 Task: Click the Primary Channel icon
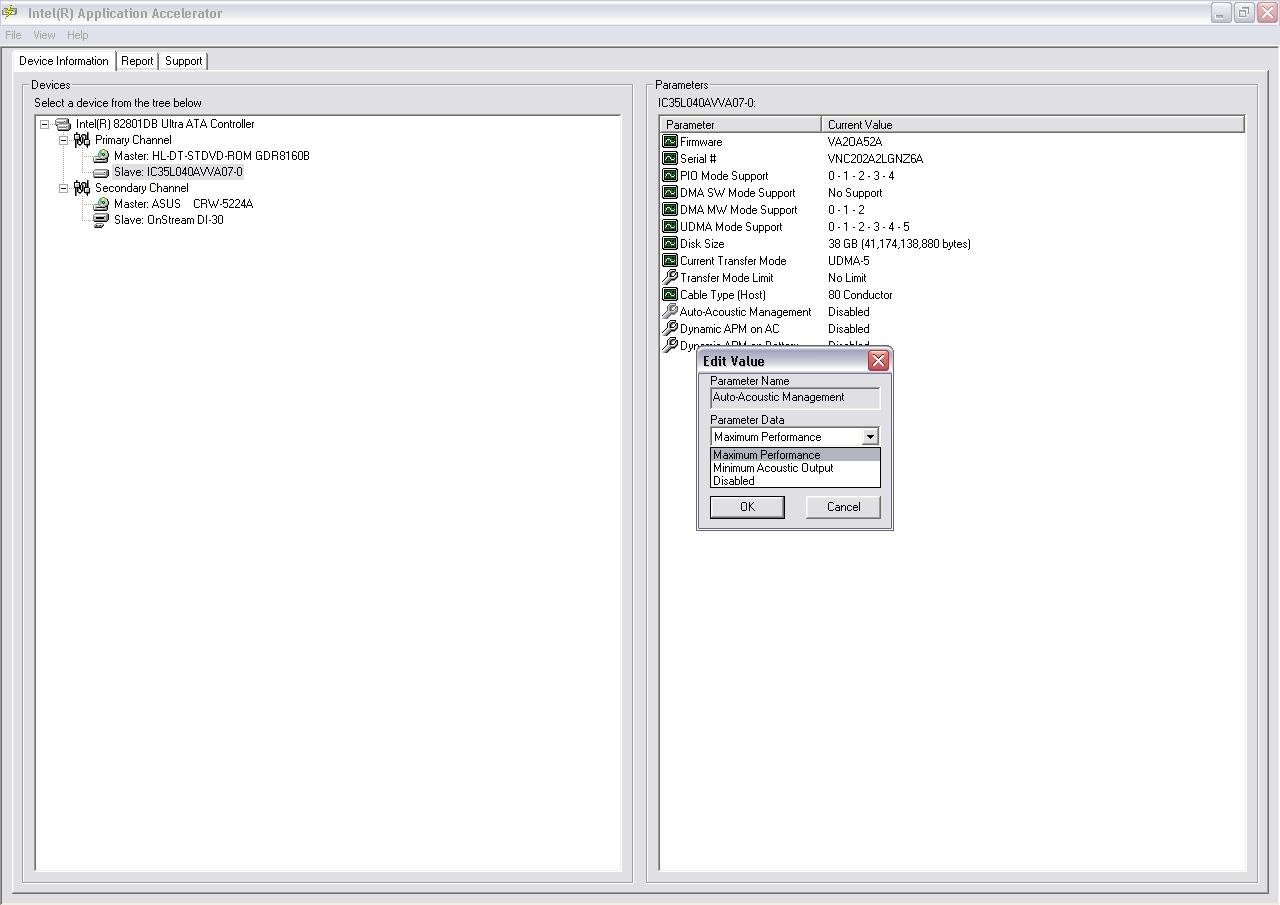click(82, 140)
